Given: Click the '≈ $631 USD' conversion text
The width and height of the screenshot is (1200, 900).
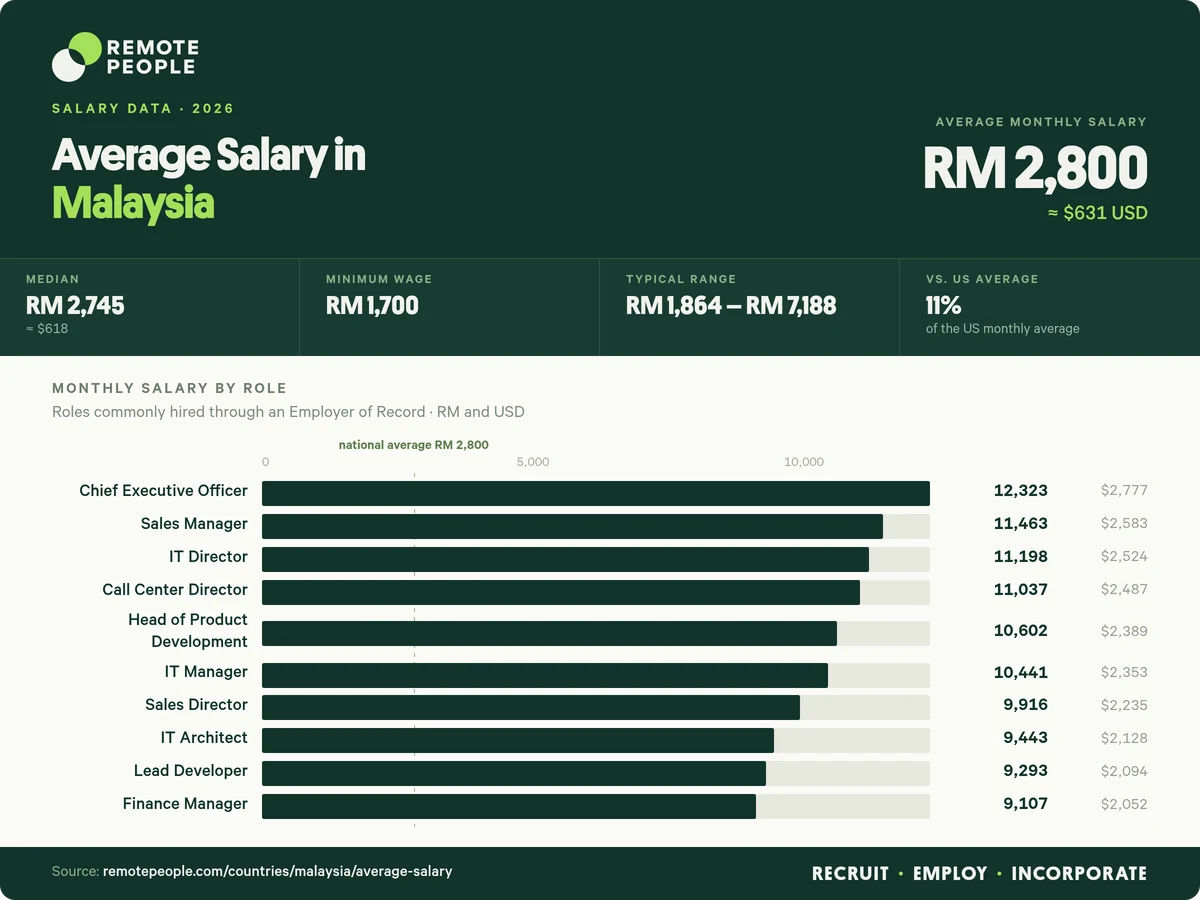Looking at the screenshot, I should (1097, 213).
